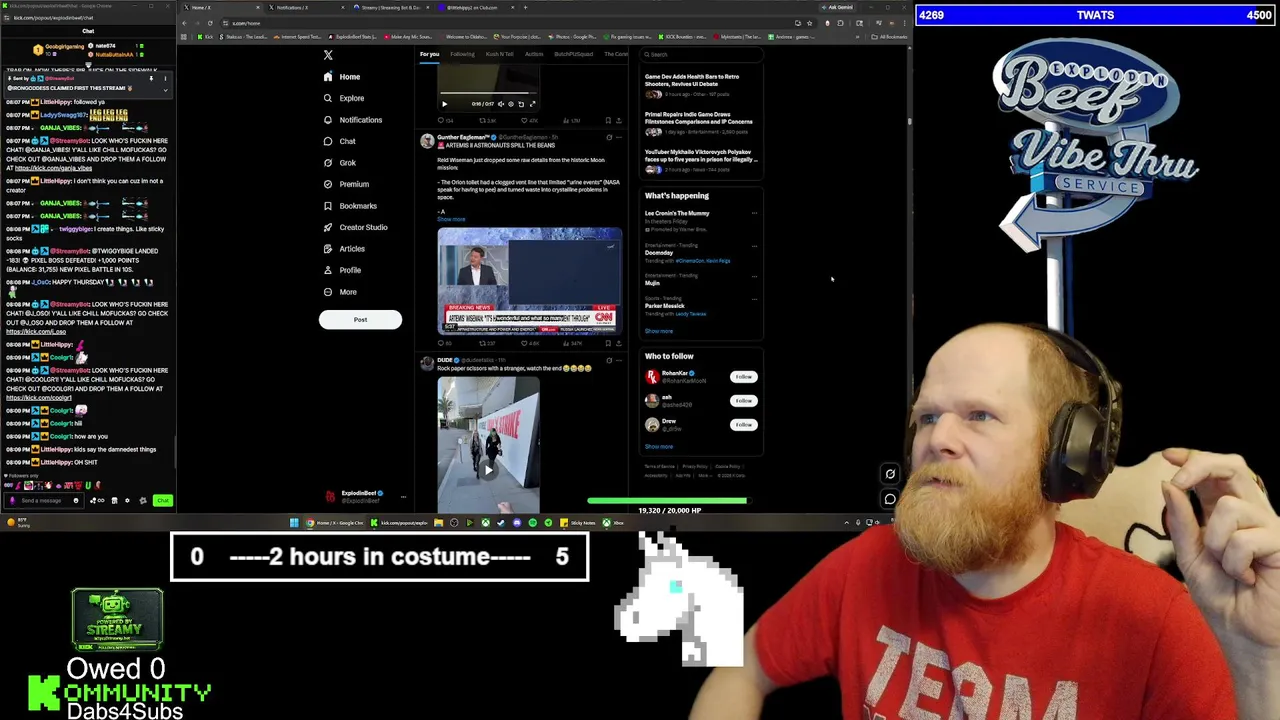Screen dimensions: 1280x720
Task: Open more options for Lee Cronin's Mummy trend
Action: [754, 213]
